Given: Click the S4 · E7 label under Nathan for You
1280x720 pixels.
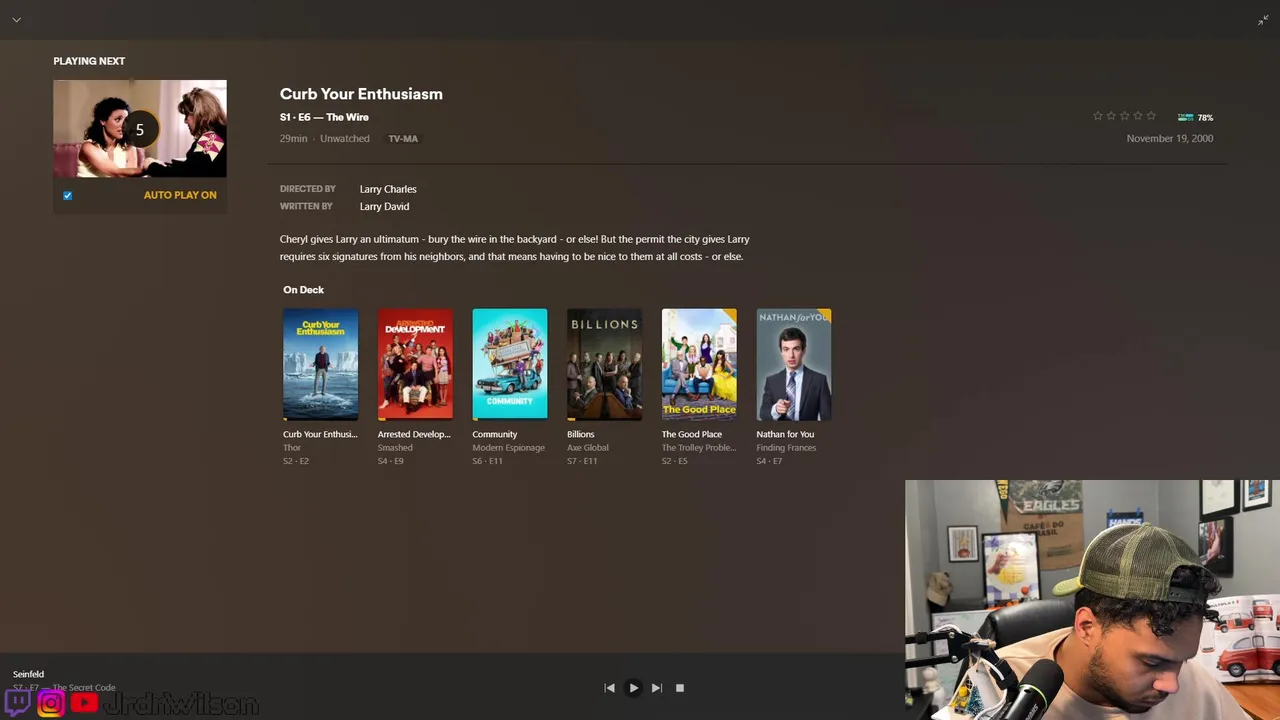Looking at the screenshot, I should (x=769, y=461).
